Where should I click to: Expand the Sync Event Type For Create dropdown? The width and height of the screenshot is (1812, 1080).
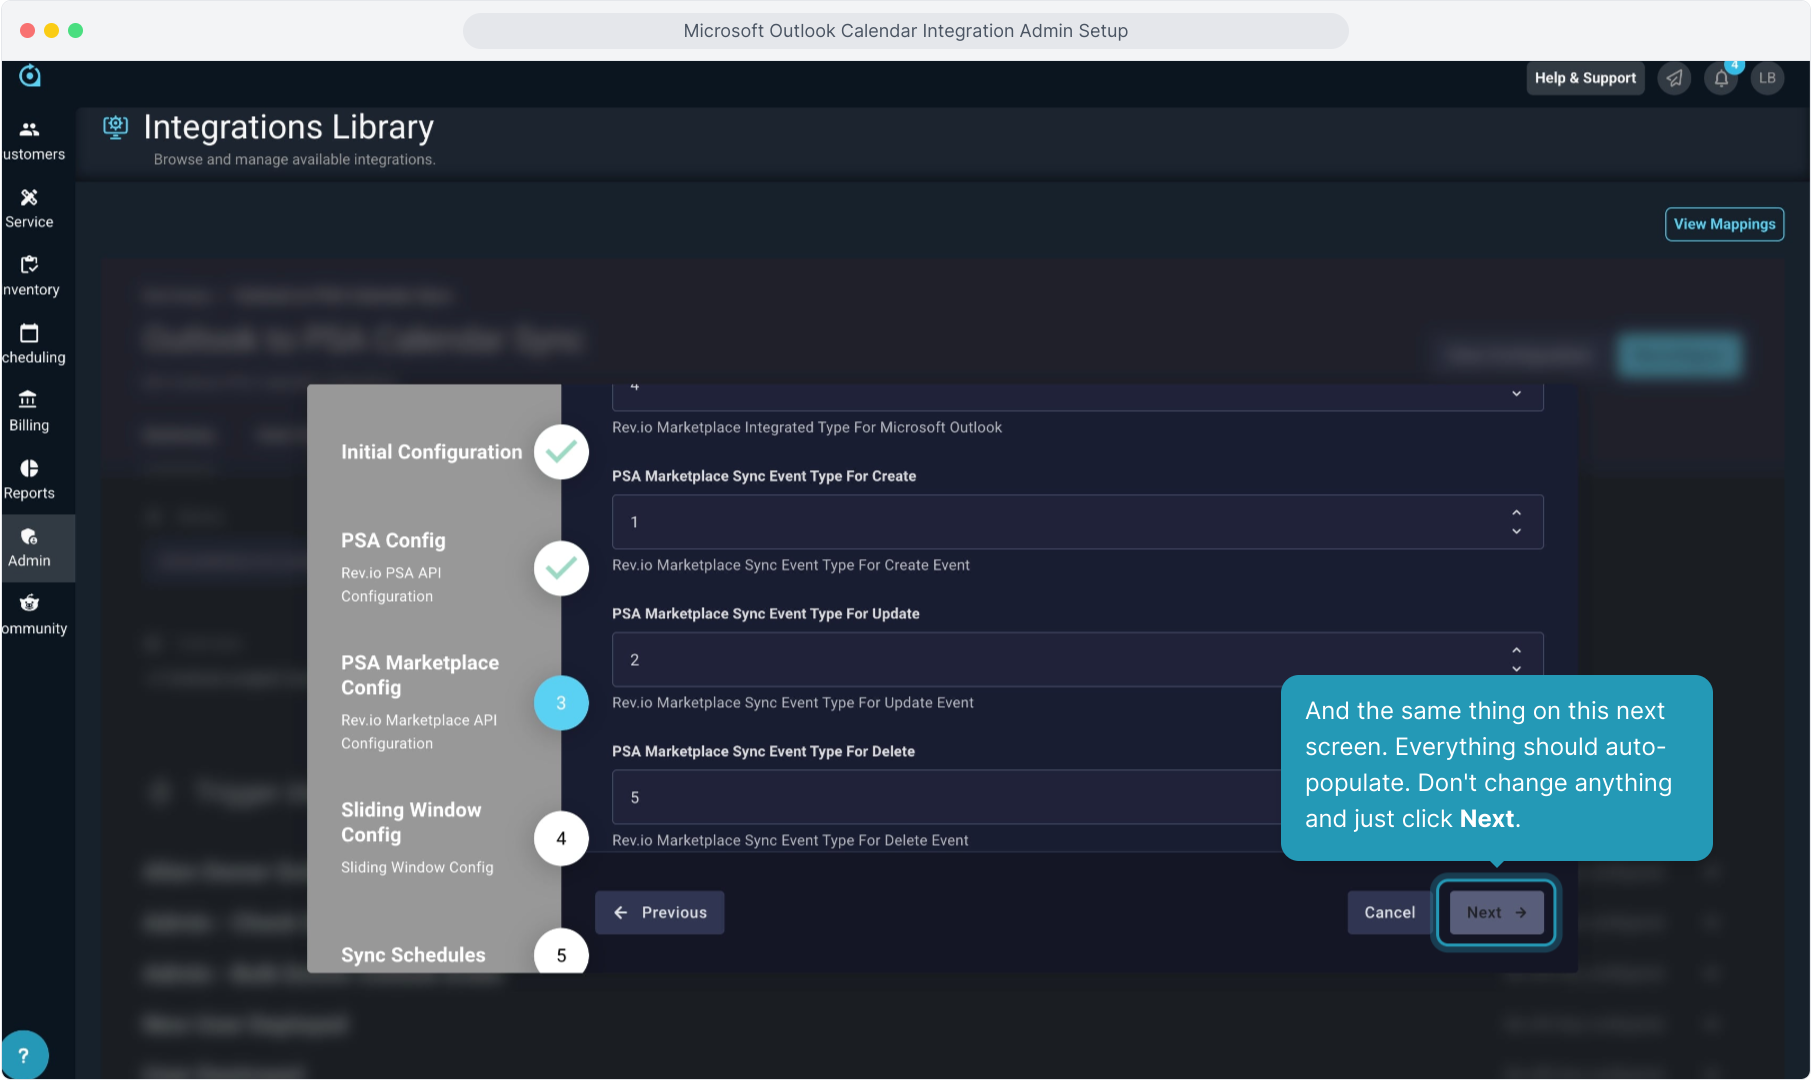[x=1516, y=522]
